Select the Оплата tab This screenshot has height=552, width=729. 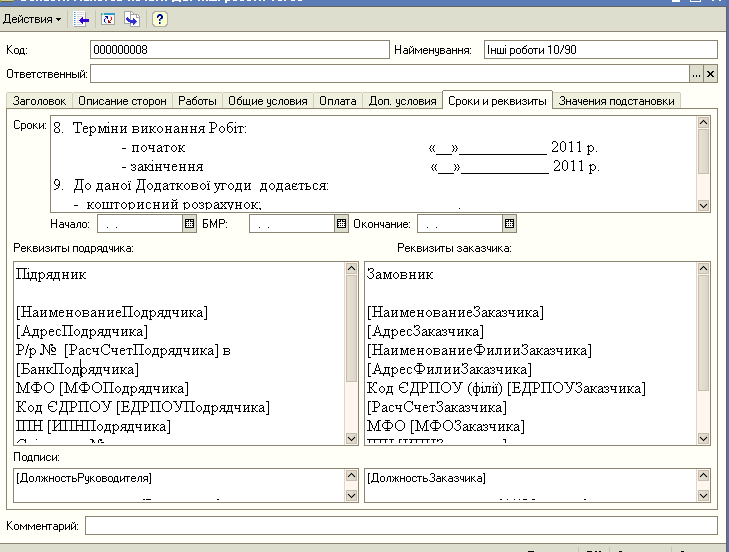tap(339, 101)
